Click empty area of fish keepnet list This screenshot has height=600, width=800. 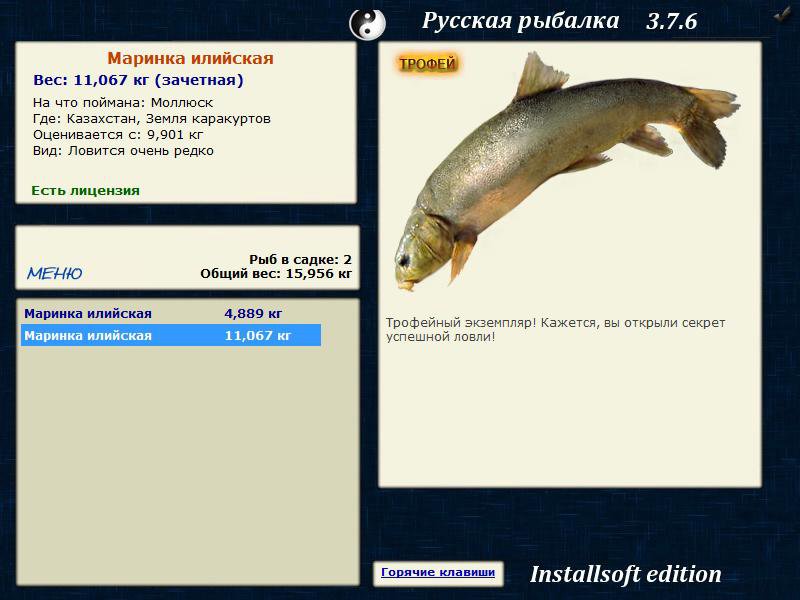point(188,459)
